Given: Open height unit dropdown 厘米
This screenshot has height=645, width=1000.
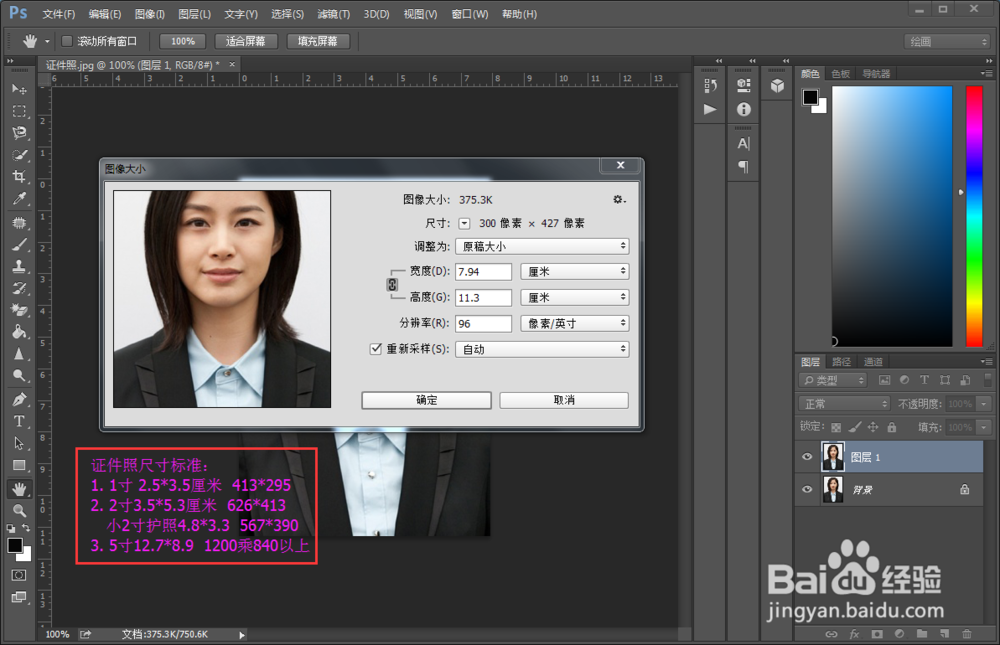Looking at the screenshot, I should click(x=575, y=297).
